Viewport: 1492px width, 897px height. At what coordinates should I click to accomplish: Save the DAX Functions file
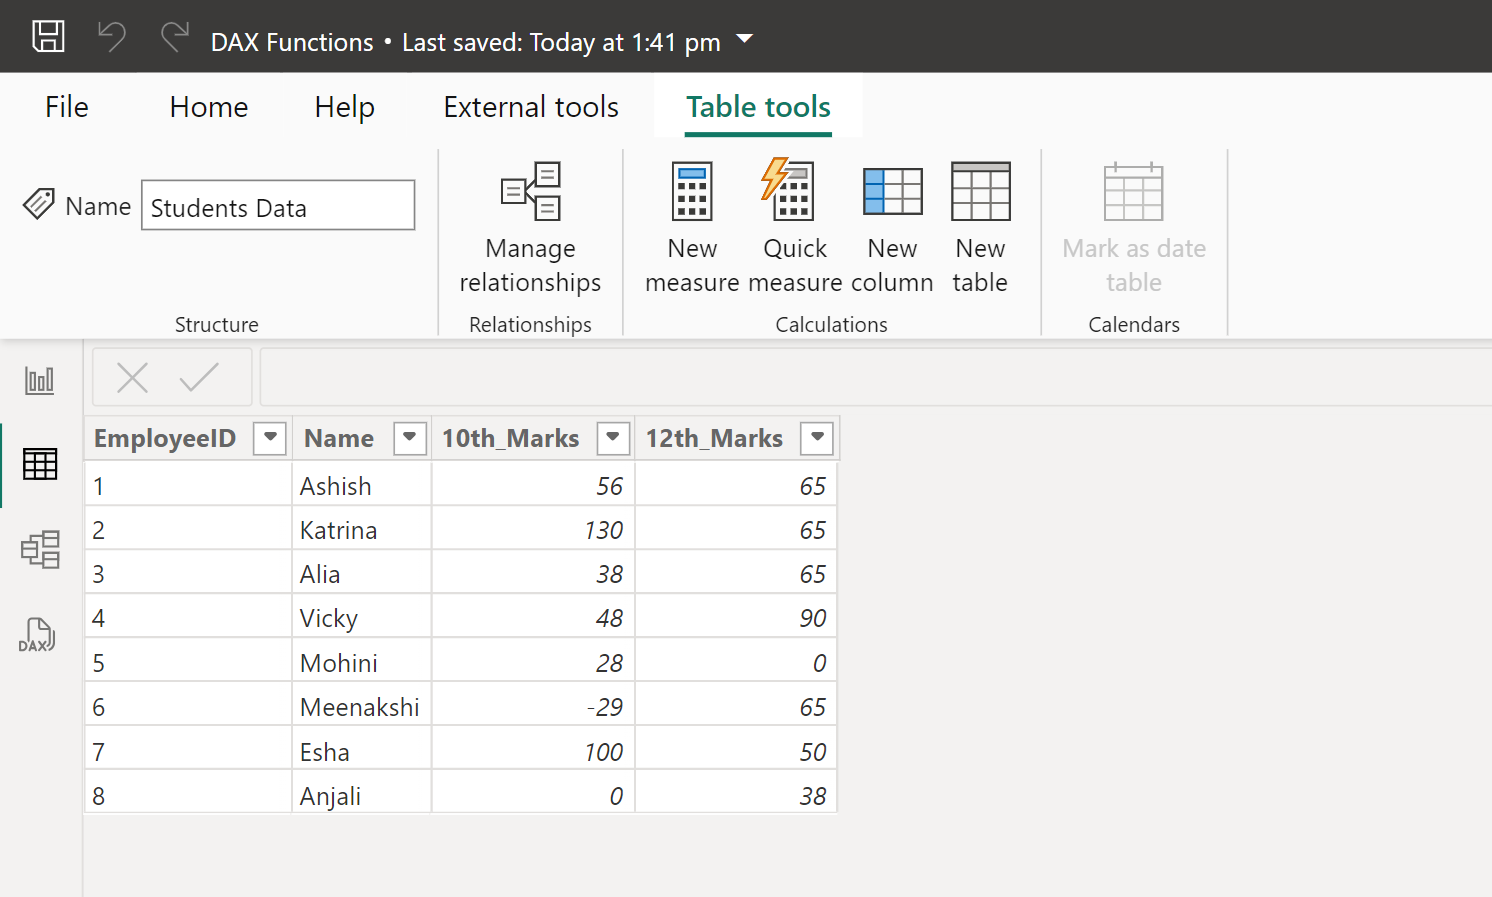coord(47,36)
